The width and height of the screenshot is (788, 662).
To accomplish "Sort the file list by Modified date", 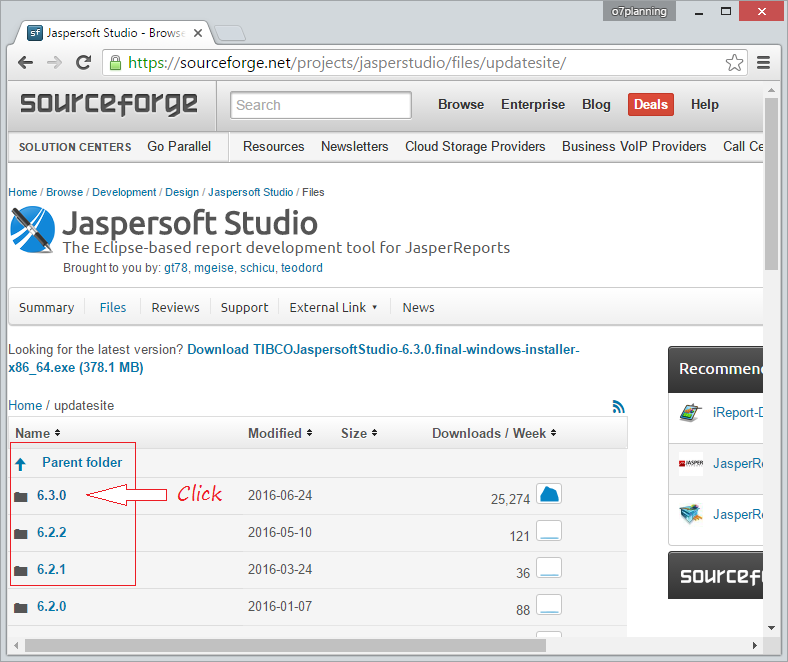I will [280, 433].
